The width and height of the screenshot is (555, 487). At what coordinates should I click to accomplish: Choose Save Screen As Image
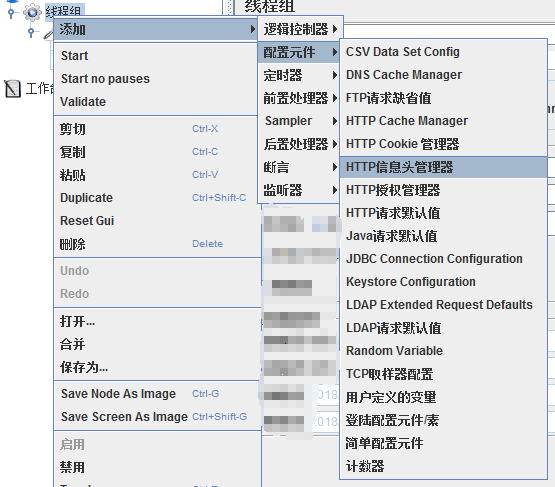point(157,417)
